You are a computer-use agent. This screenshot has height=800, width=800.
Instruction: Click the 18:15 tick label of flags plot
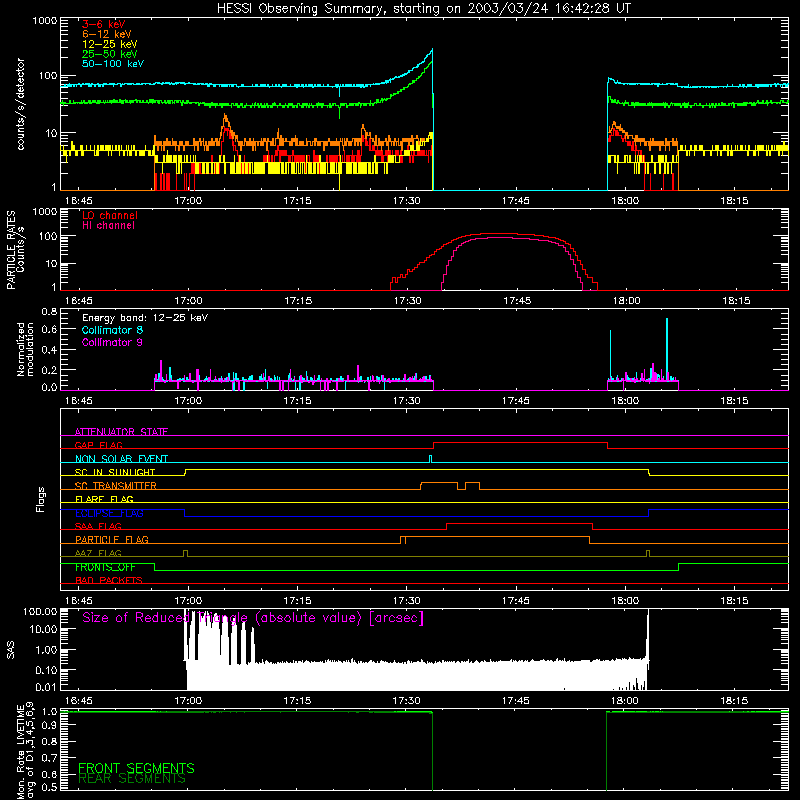(734, 601)
